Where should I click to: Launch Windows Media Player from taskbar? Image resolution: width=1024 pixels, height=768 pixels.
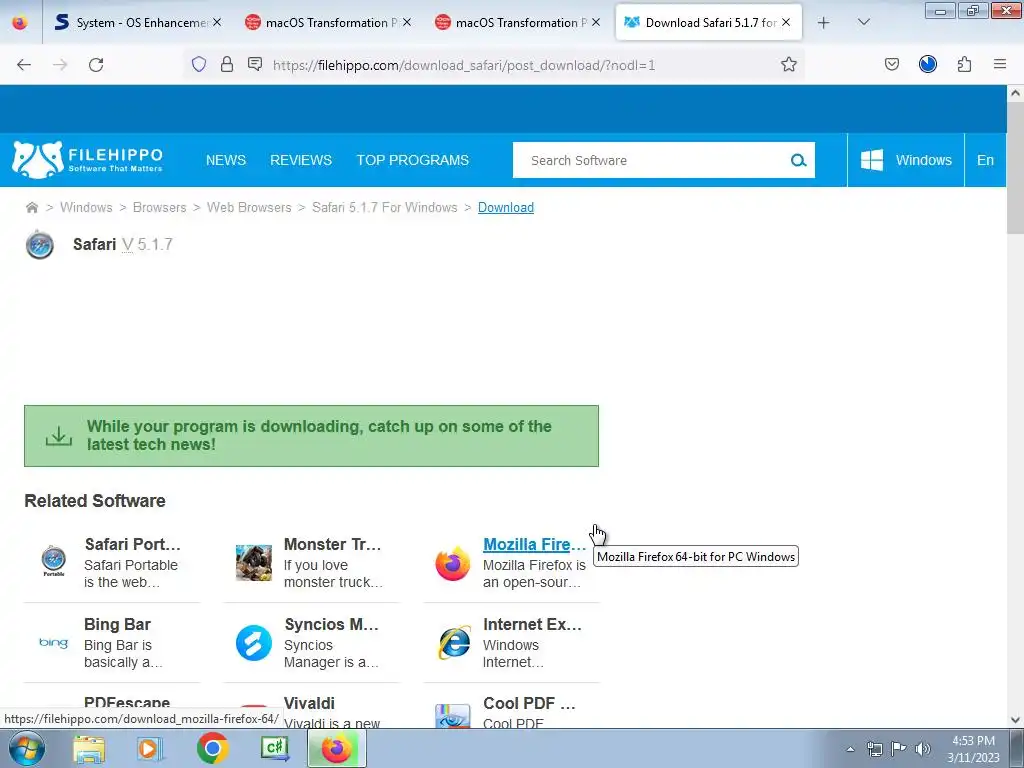149,749
